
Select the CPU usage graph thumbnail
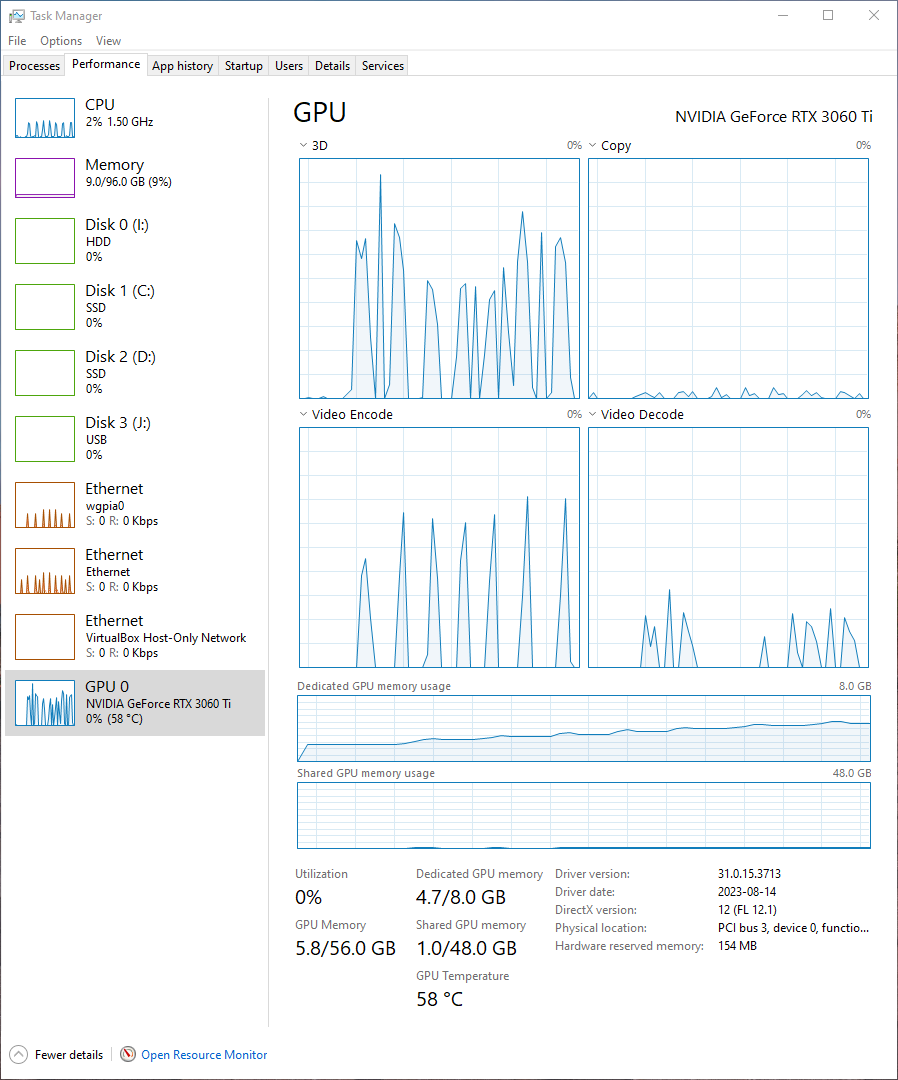pos(45,118)
